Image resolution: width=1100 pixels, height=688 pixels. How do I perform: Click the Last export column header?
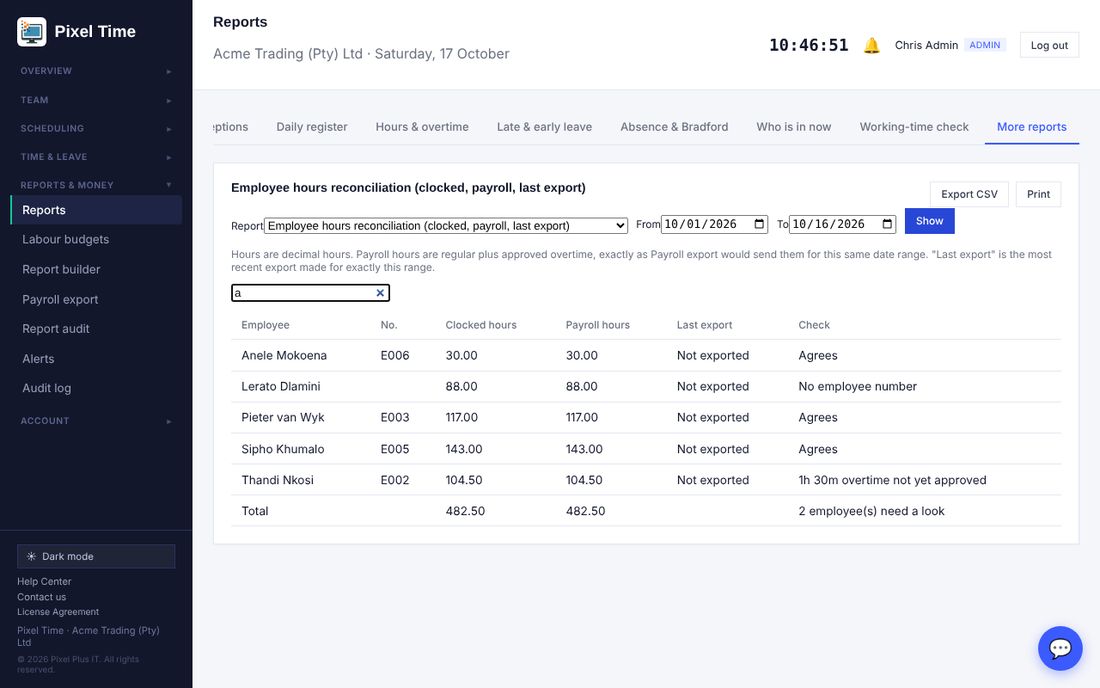point(704,325)
